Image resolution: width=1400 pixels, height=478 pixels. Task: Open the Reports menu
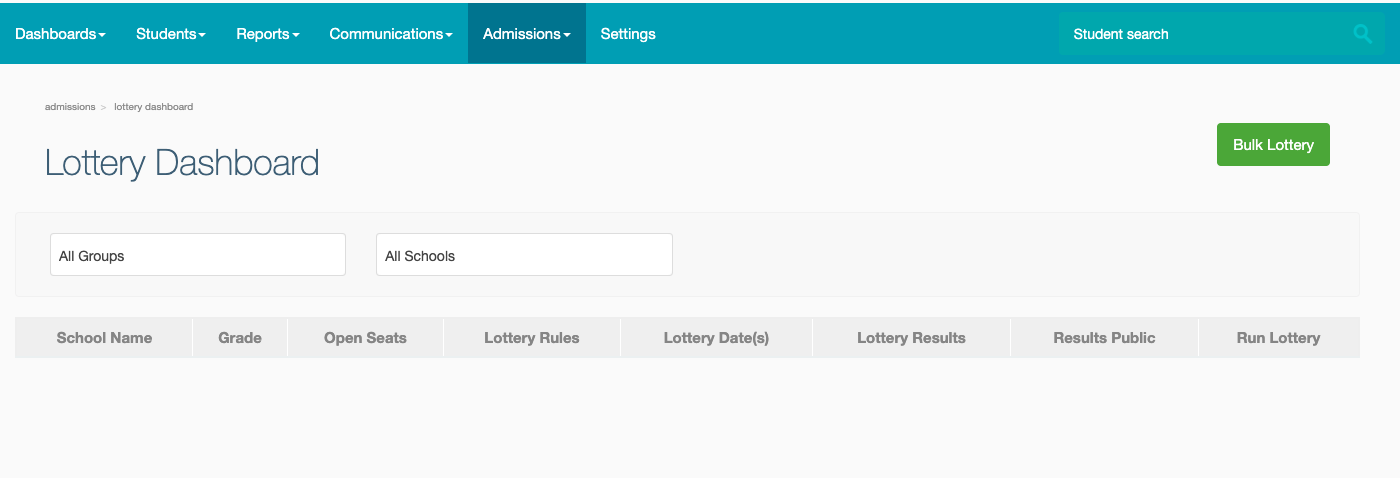click(x=267, y=34)
